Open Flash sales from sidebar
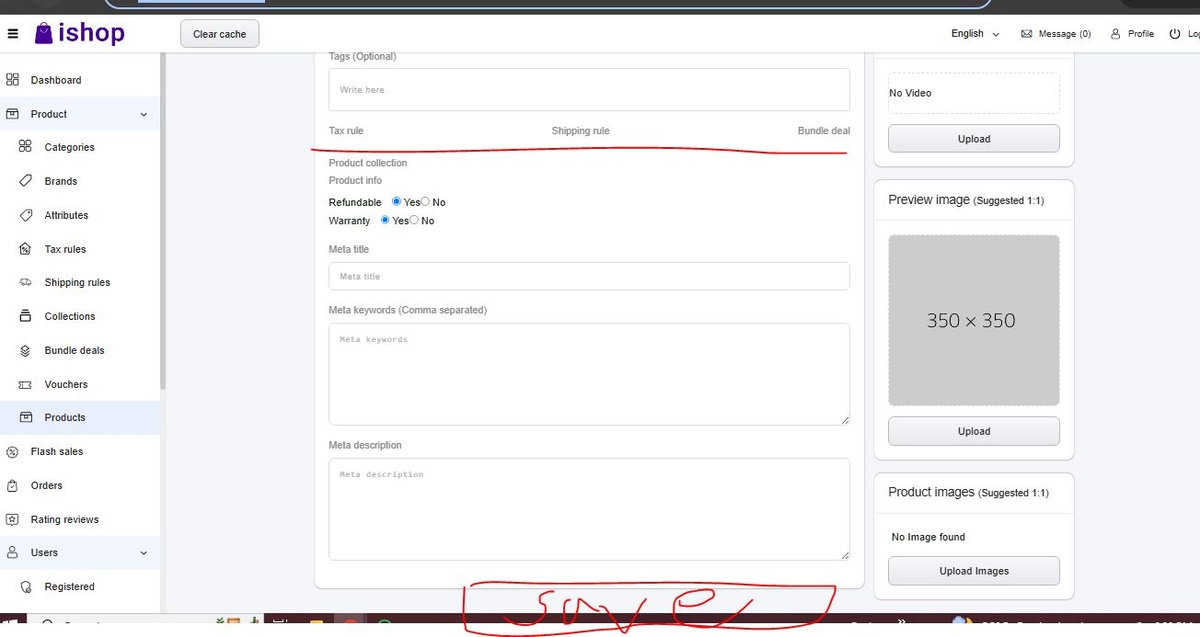This screenshot has width=1200, height=637. coord(57,452)
